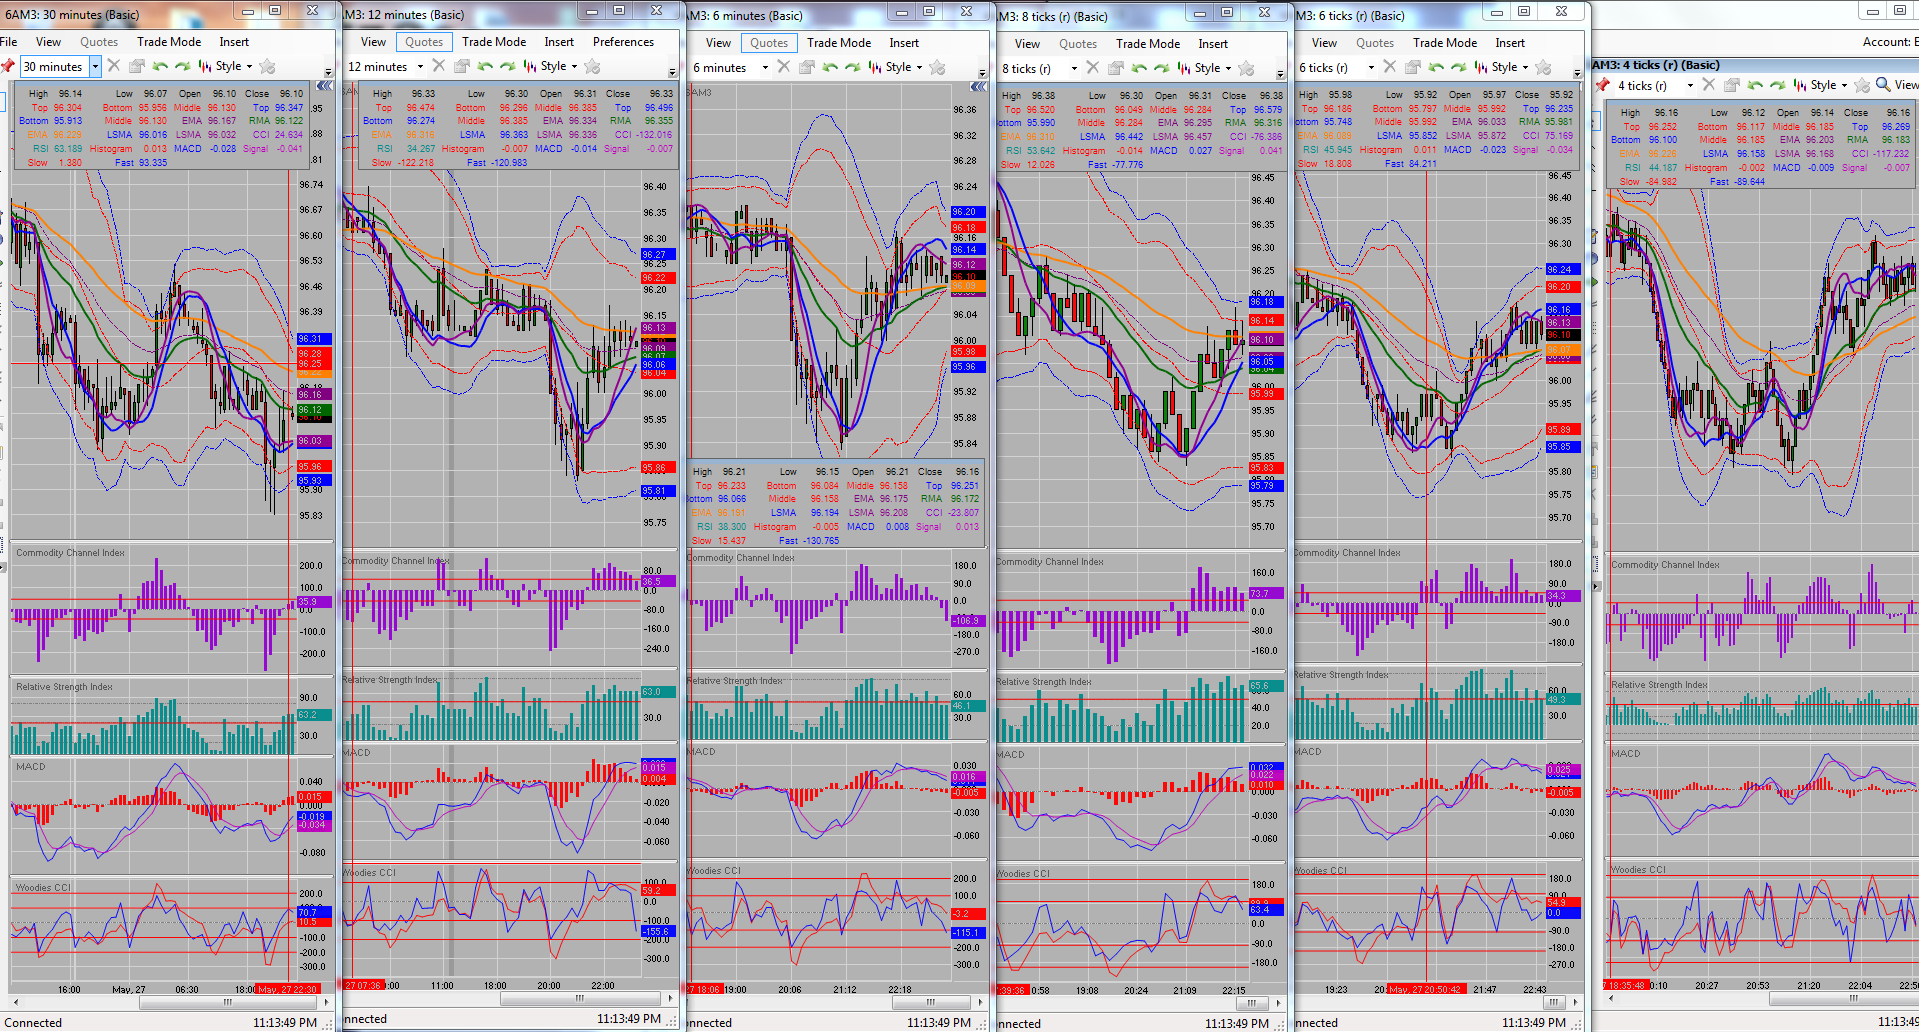Image resolution: width=1919 pixels, height=1032 pixels.
Task: Click scroll-right arrow in 12 minutes window
Action: coord(670,998)
